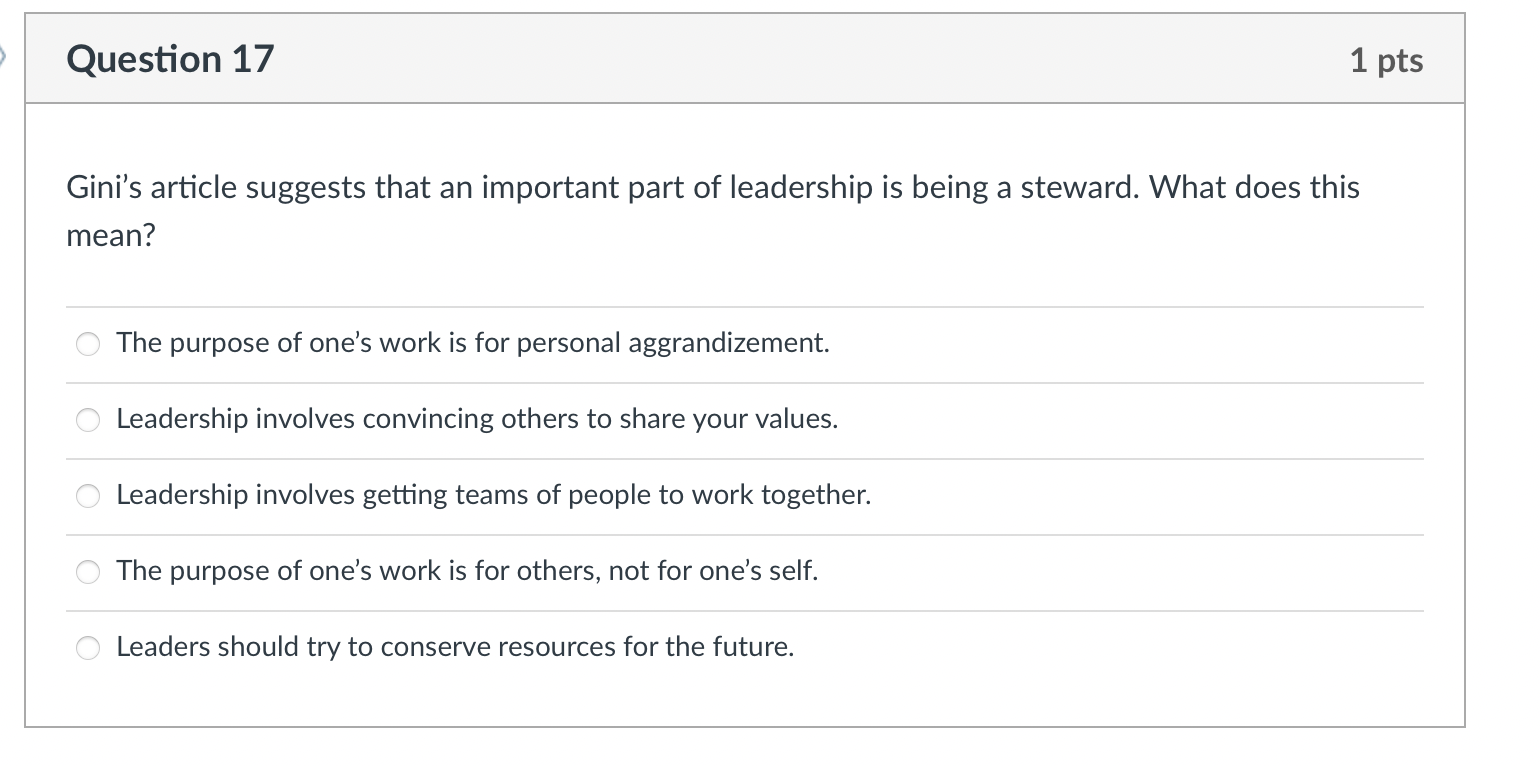This screenshot has height=766, width=1540.
Task: Pick radio for getting teams to work together
Action: tap(89, 497)
